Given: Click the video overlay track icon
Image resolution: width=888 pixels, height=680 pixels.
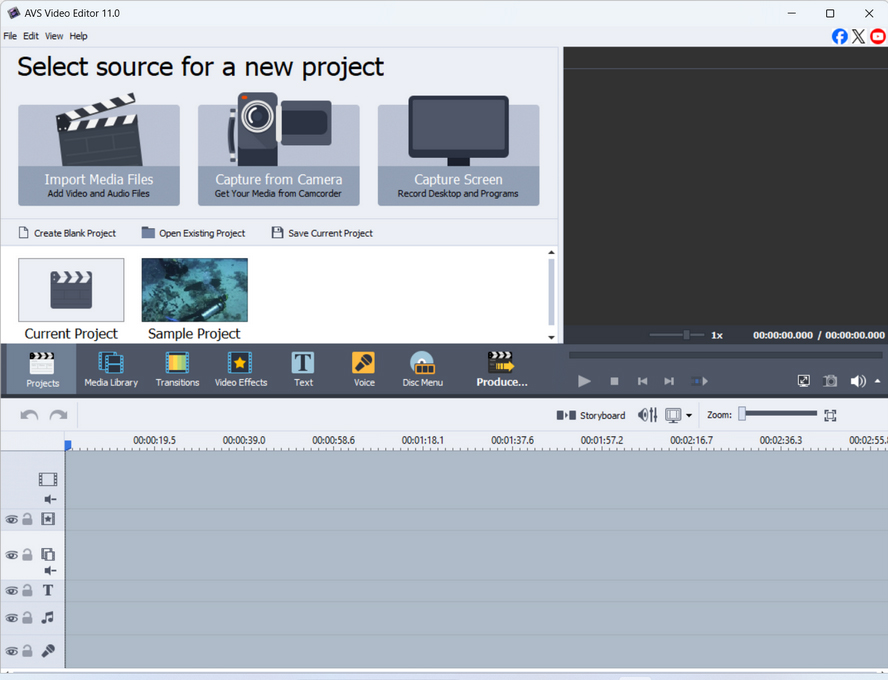Looking at the screenshot, I should pos(48,554).
